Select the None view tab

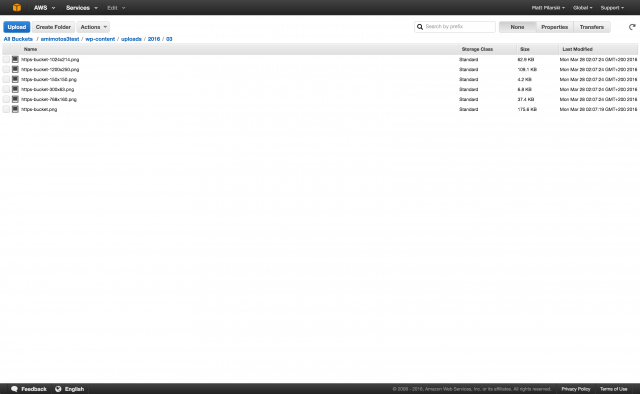(517, 27)
